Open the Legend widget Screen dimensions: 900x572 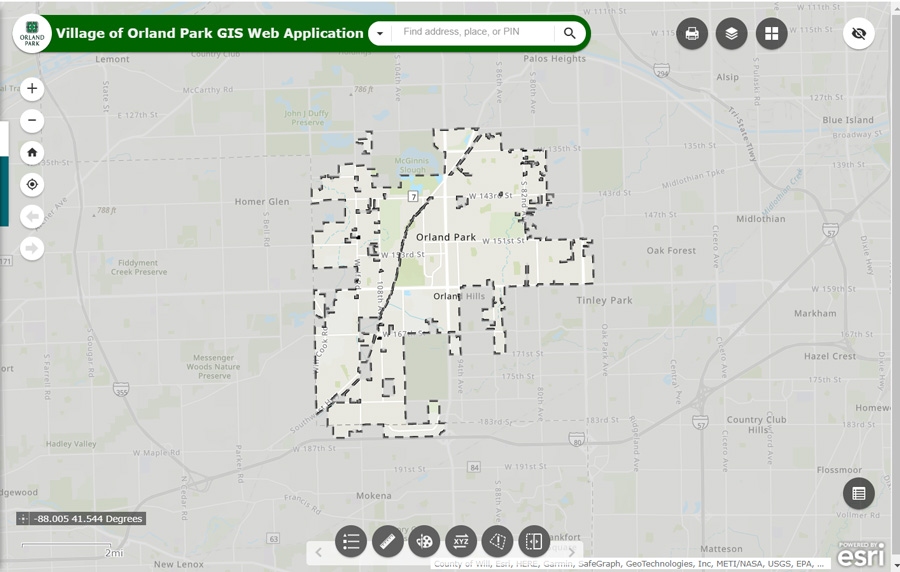click(x=351, y=541)
